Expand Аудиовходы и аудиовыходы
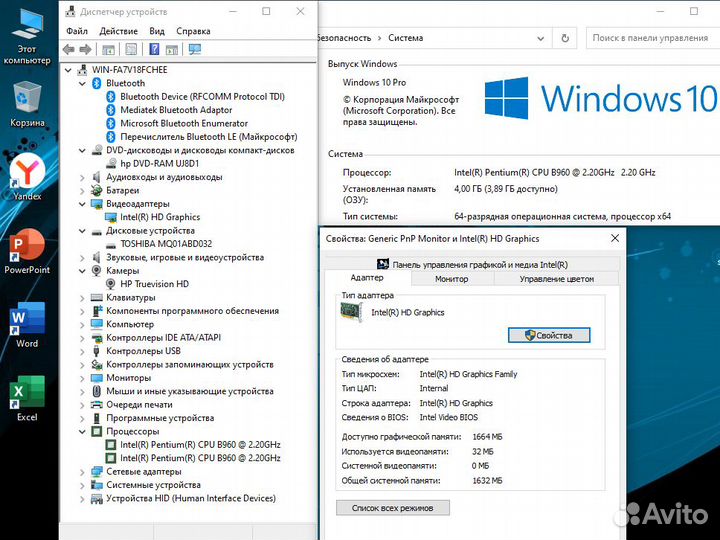 [82, 177]
